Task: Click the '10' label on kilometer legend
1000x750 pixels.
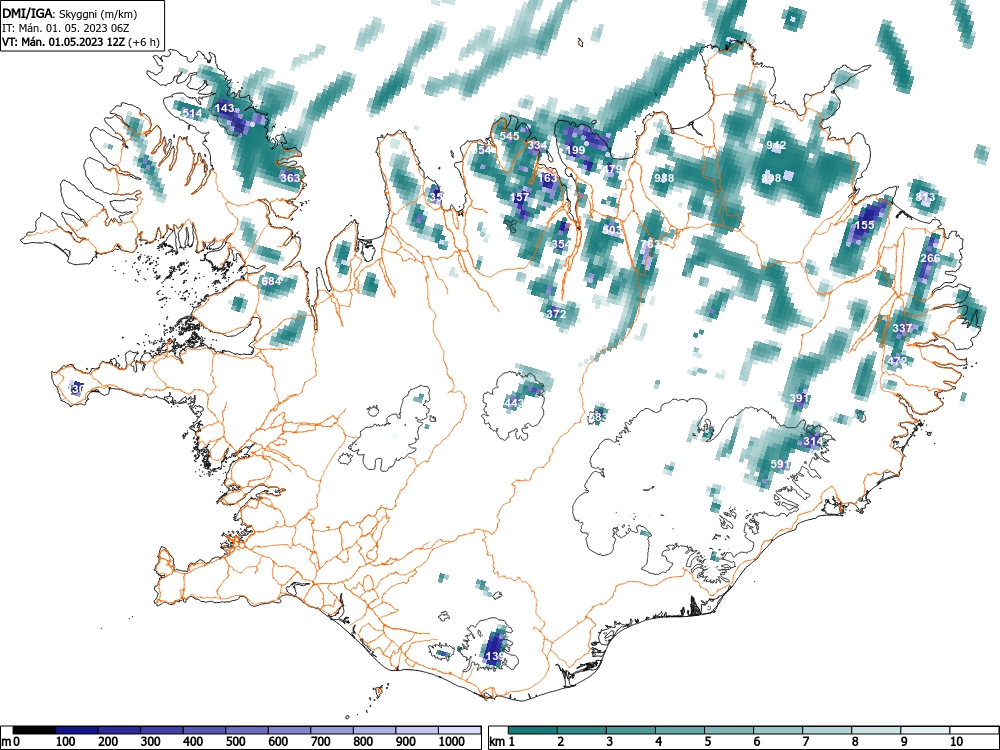Action: (955, 741)
